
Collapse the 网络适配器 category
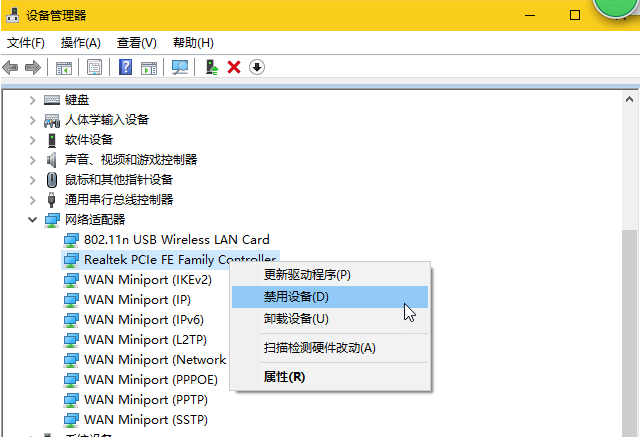click(x=33, y=220)
